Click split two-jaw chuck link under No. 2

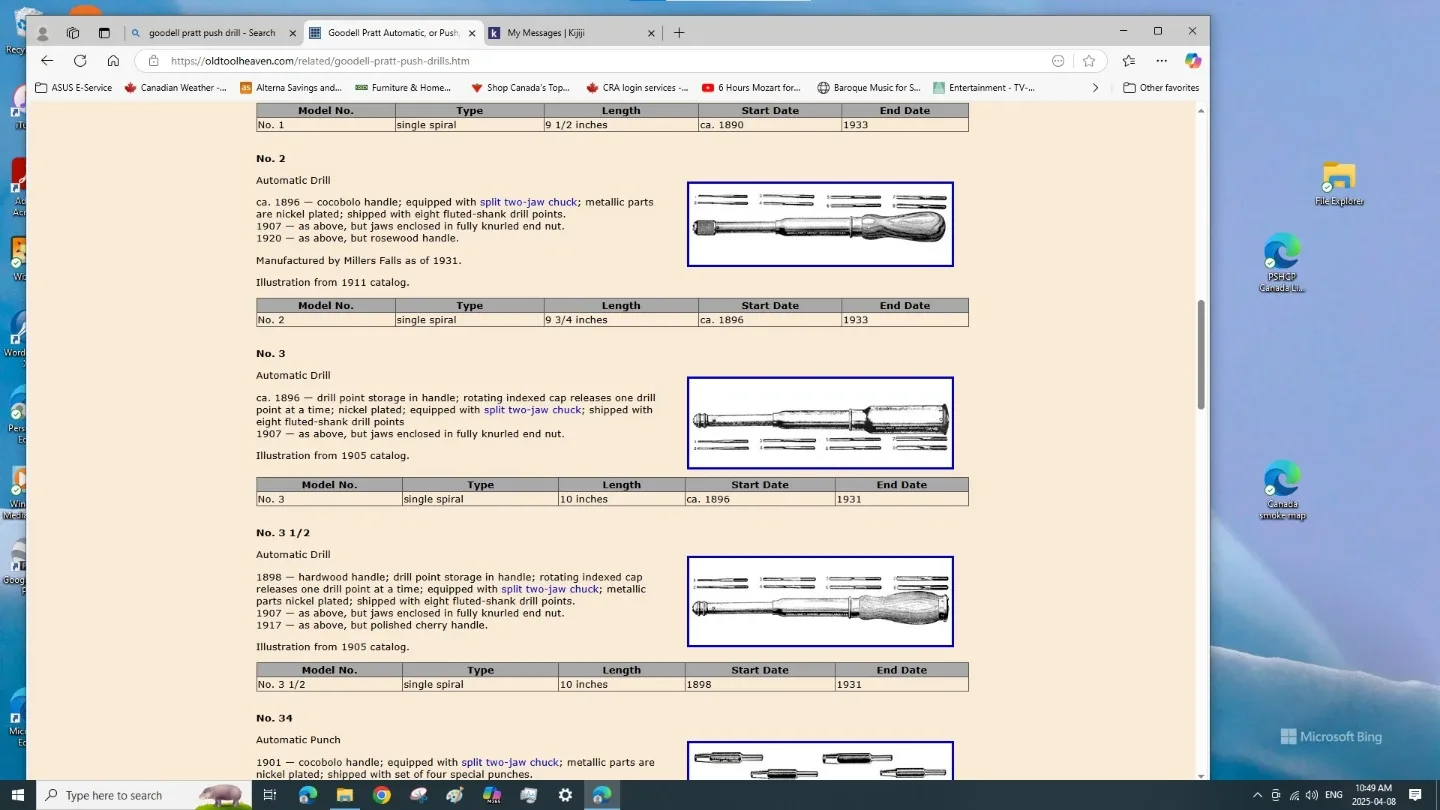[528, 202]
